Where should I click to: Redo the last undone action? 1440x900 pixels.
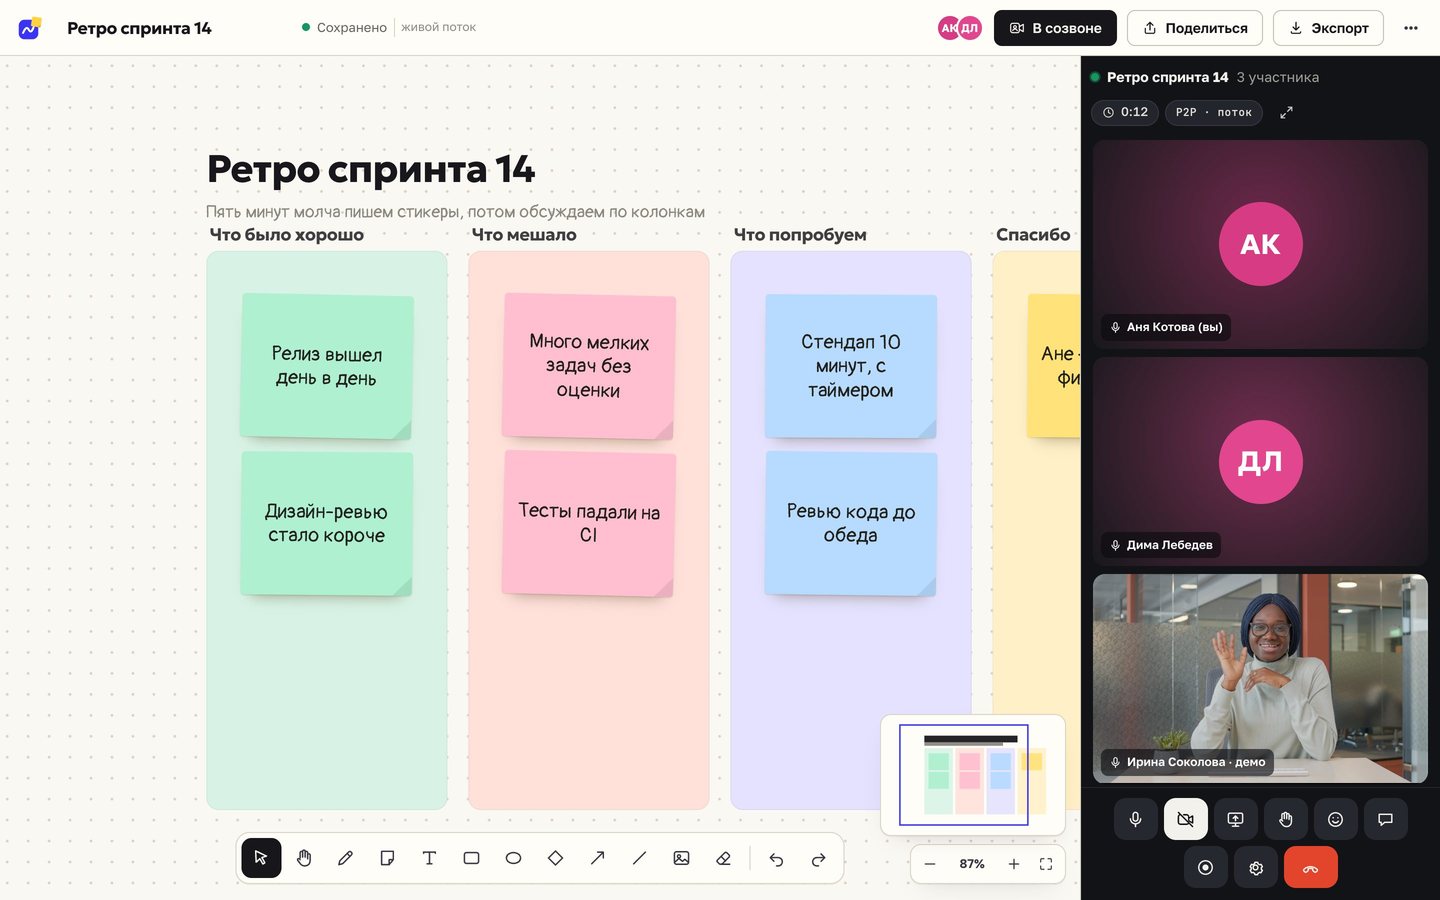click(818, 859)
